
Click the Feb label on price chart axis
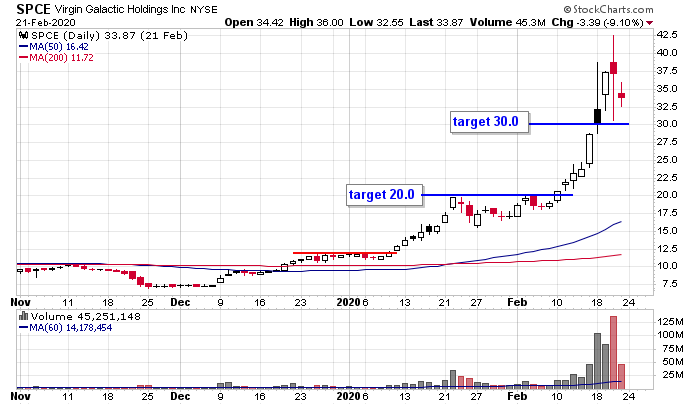517,302
